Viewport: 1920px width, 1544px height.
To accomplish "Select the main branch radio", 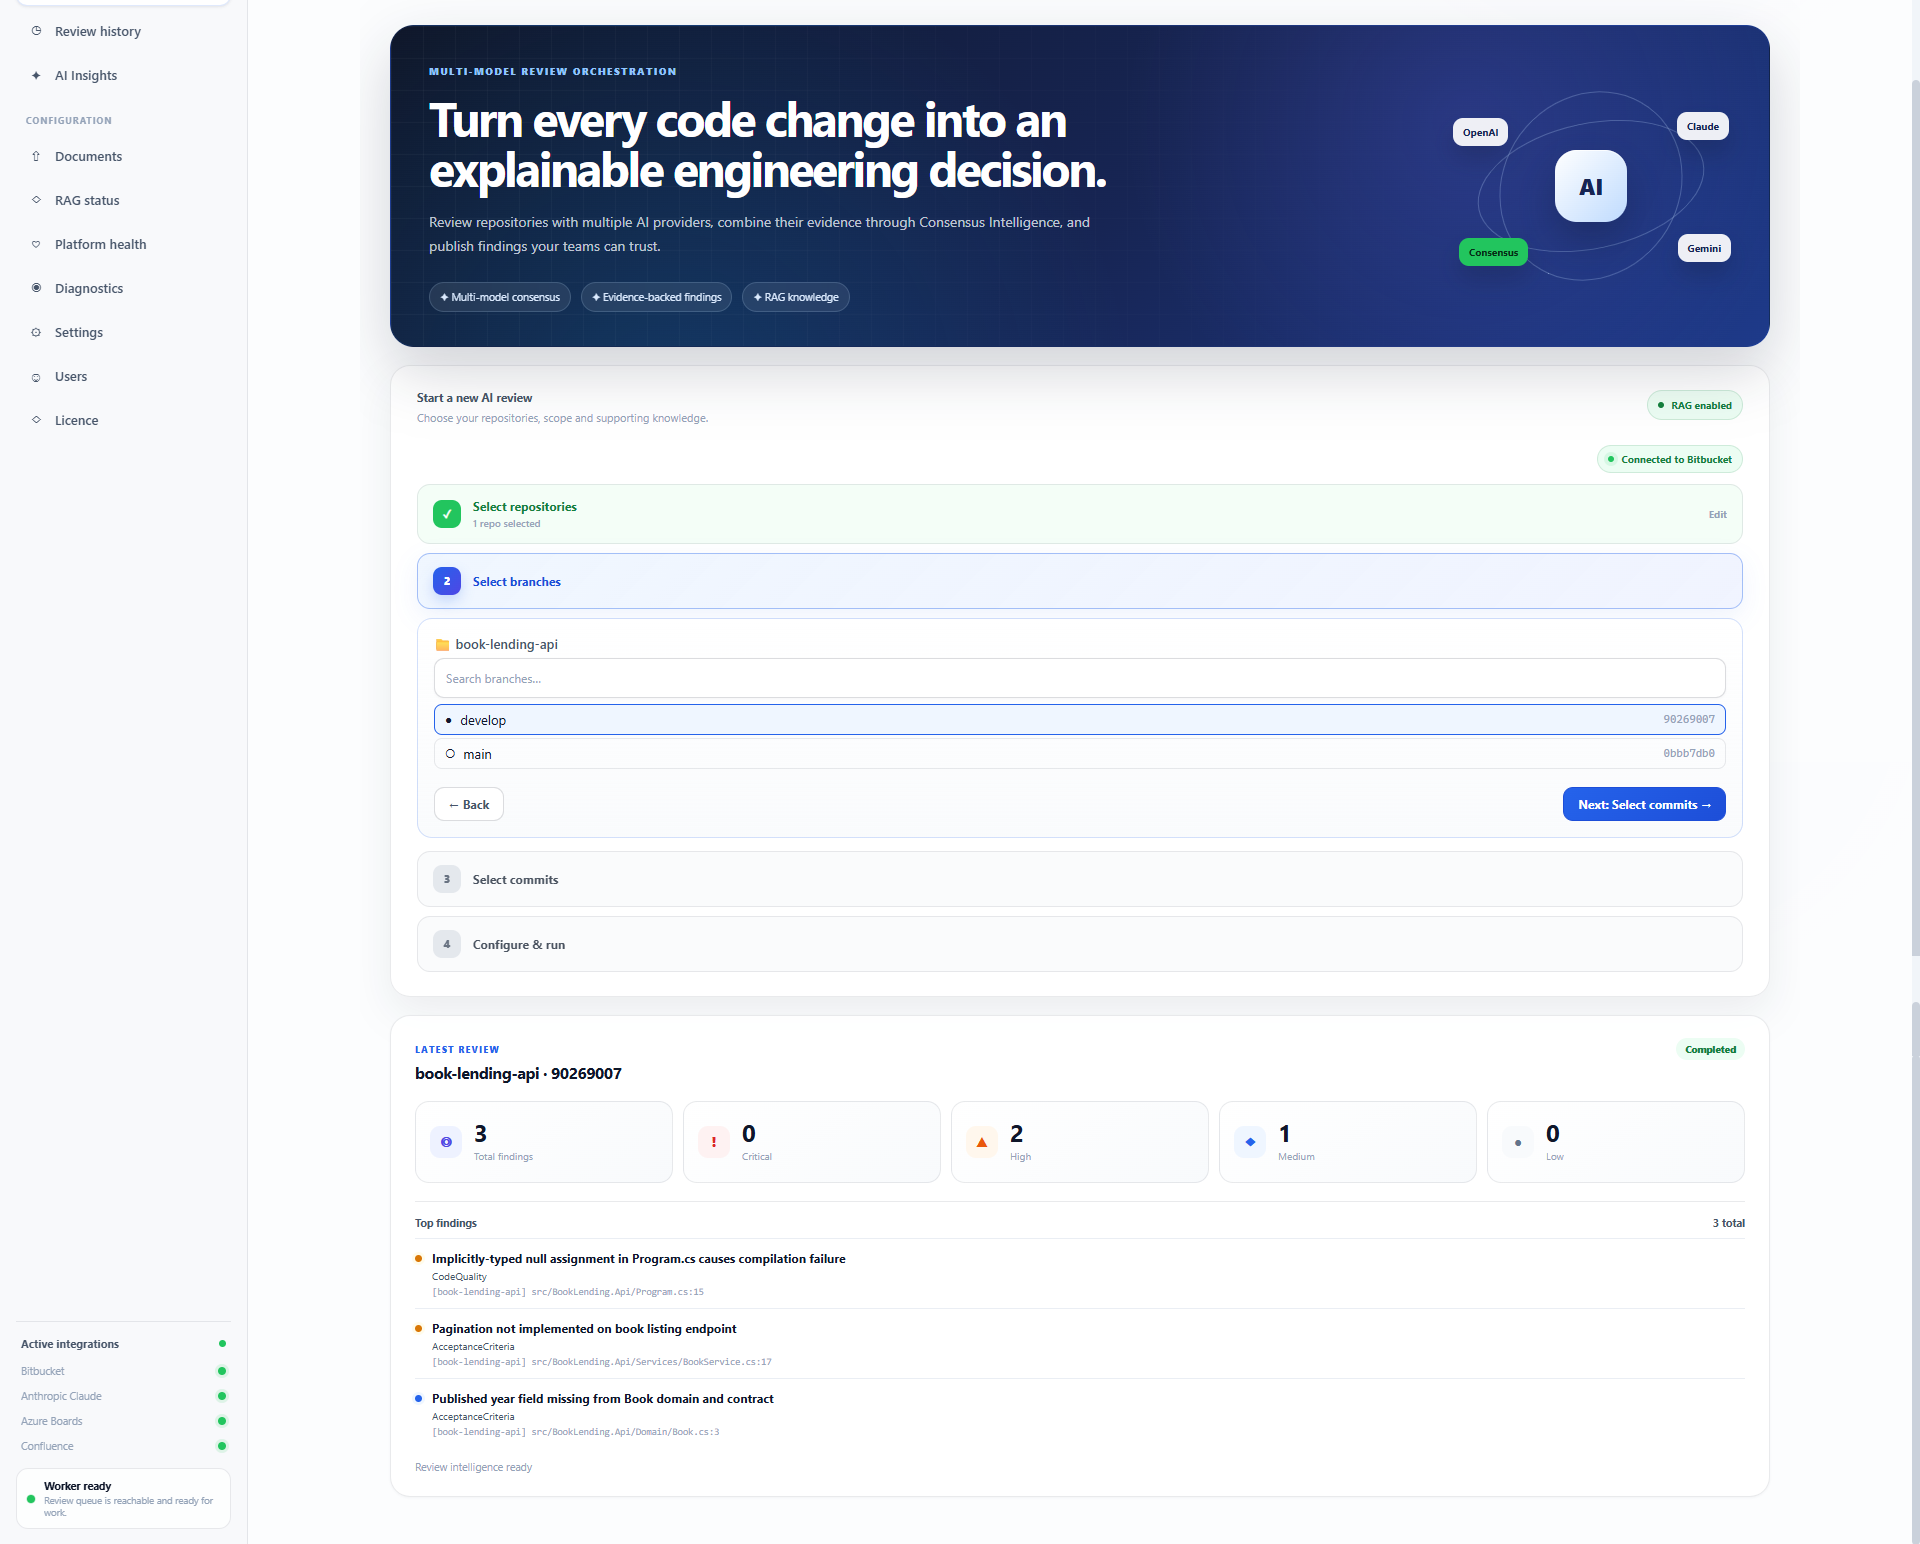I will tap(450, 754).
